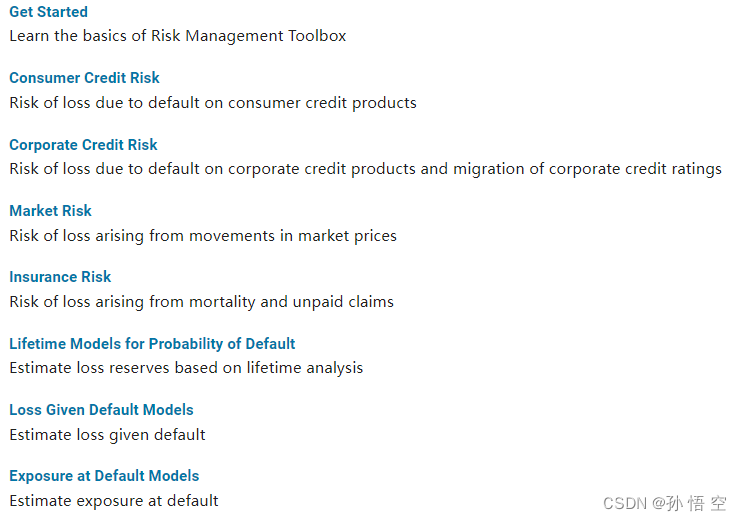Image resolution: width=742 pixels, height=521 pixels.
Task: Open Lifetime Models for Probability of Default
Action: coord(152,344)
